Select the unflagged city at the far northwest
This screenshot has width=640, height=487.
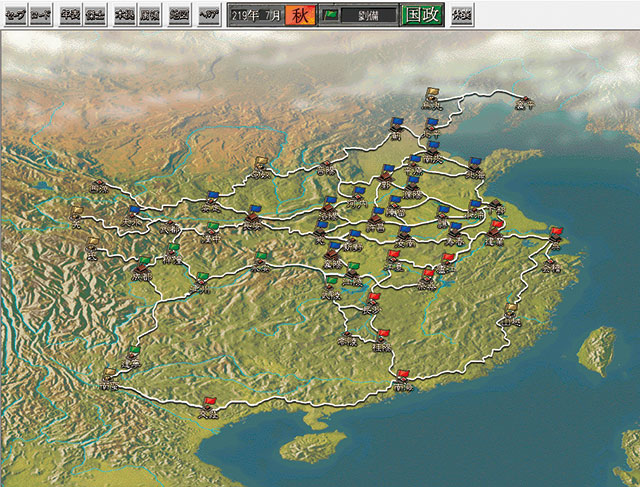click(97, 187)
